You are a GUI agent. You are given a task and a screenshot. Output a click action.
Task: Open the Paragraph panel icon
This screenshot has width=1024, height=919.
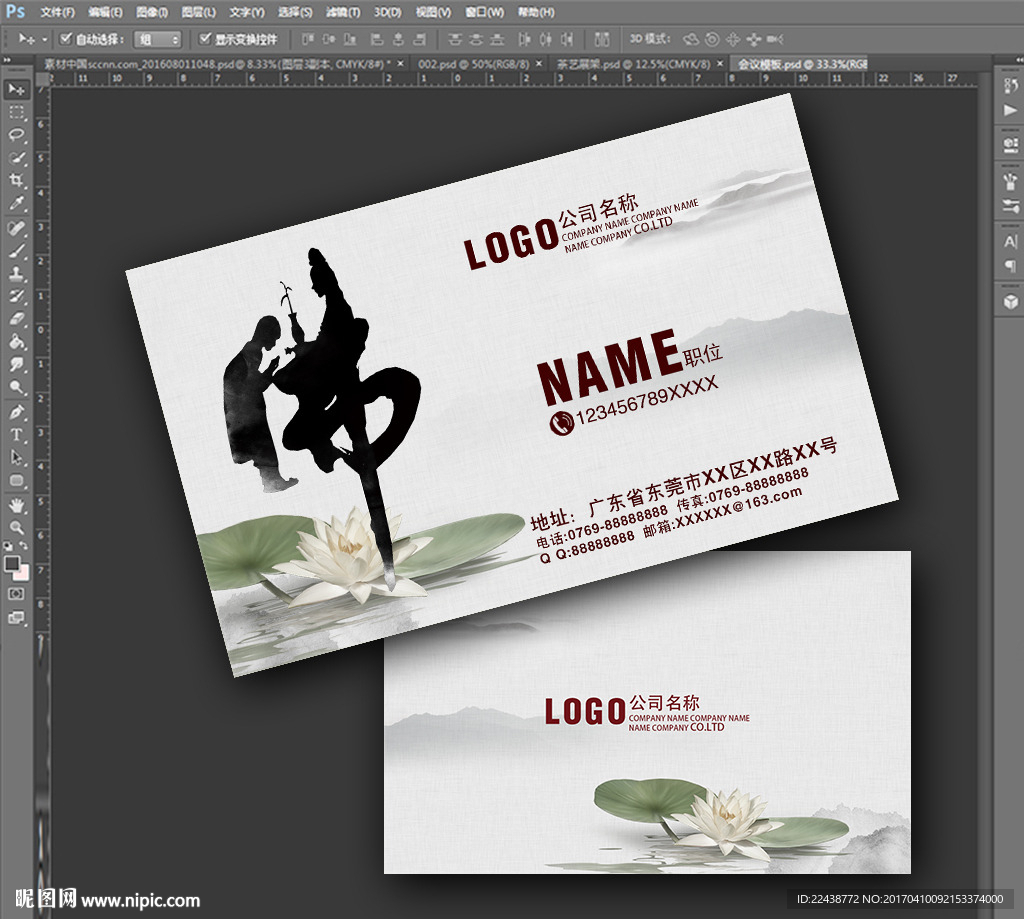pyautogui.click(x=1010, y=266)
